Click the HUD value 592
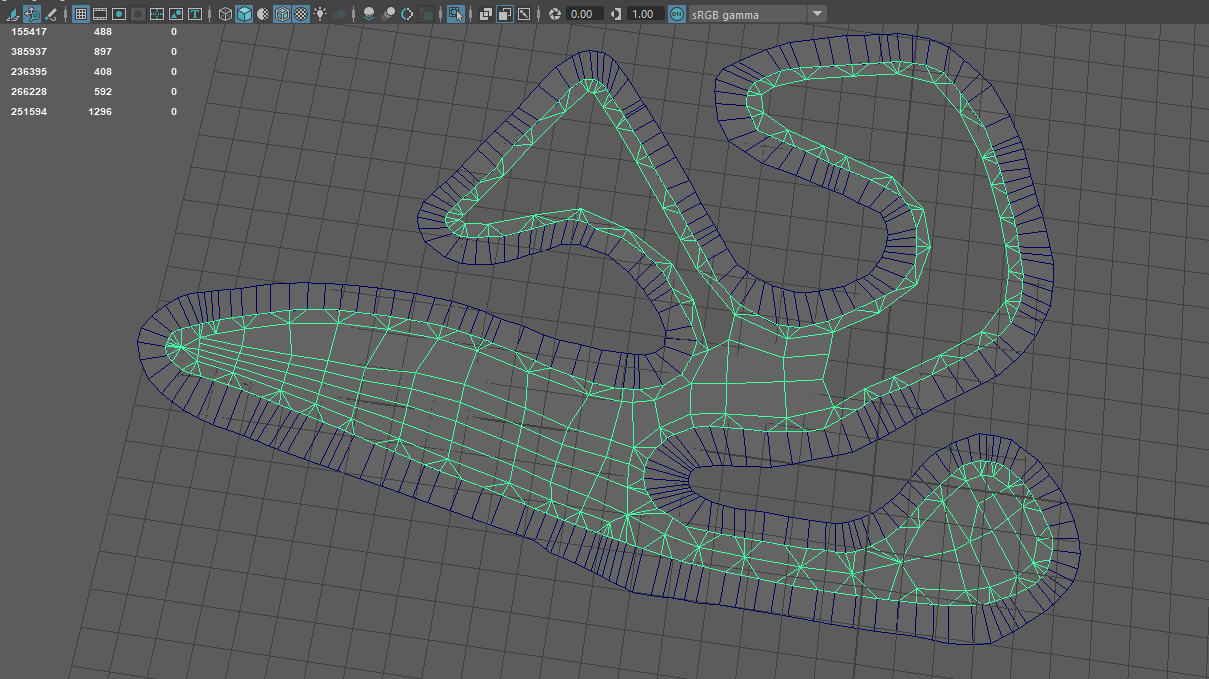Image resolution: width=1209 pixels, height=679 pixels. click(x=103, y=92)
